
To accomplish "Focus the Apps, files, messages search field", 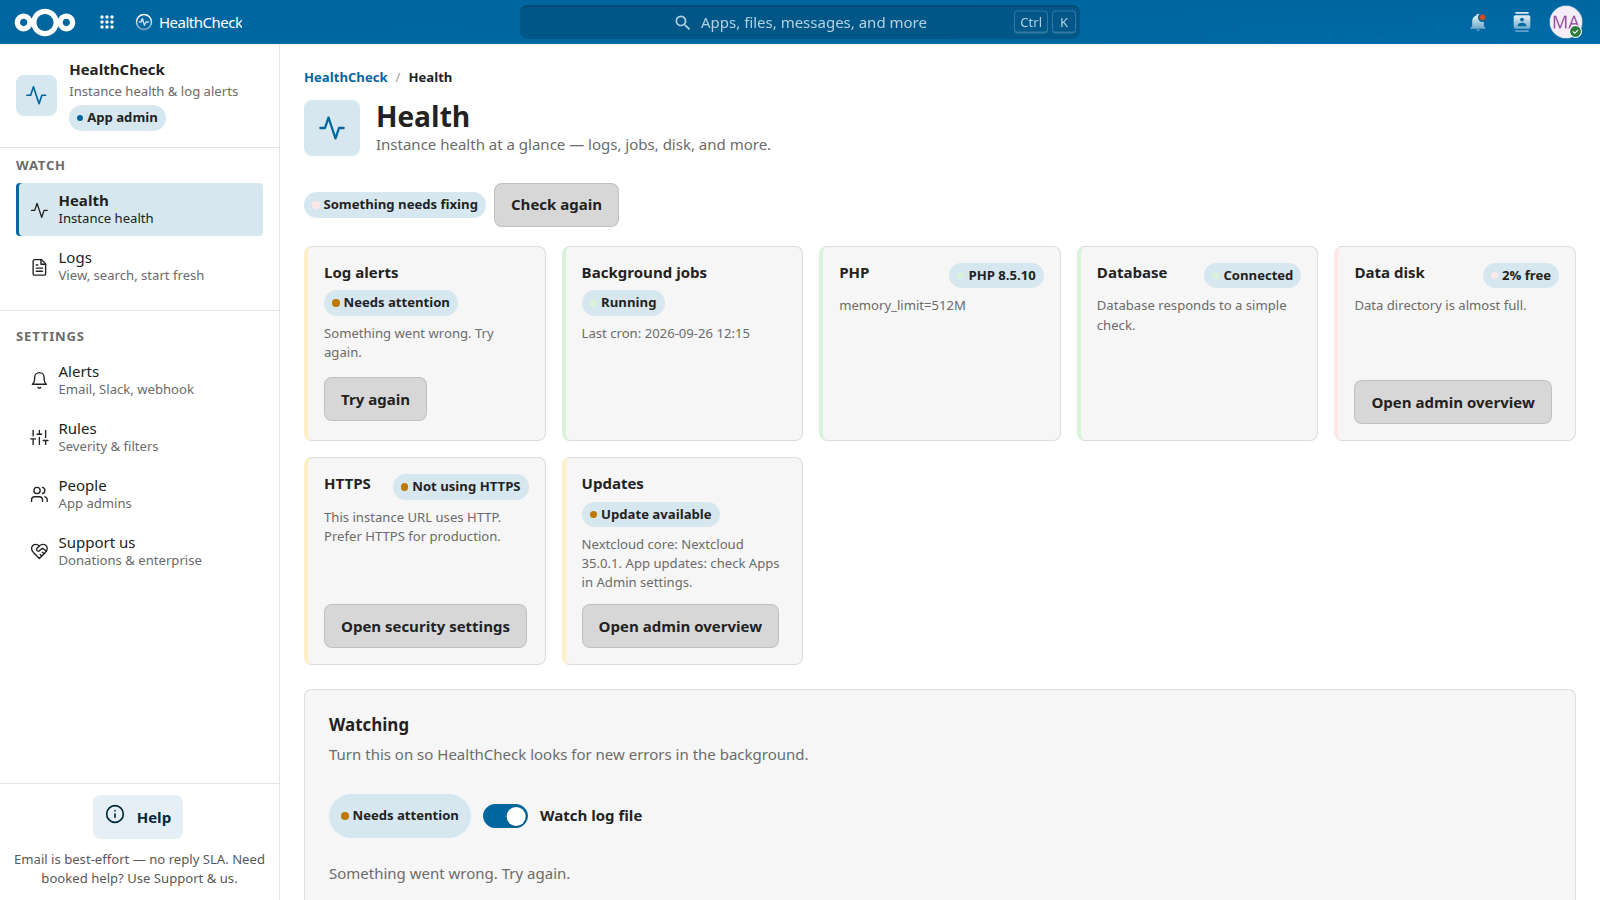I will coord(800,22).
